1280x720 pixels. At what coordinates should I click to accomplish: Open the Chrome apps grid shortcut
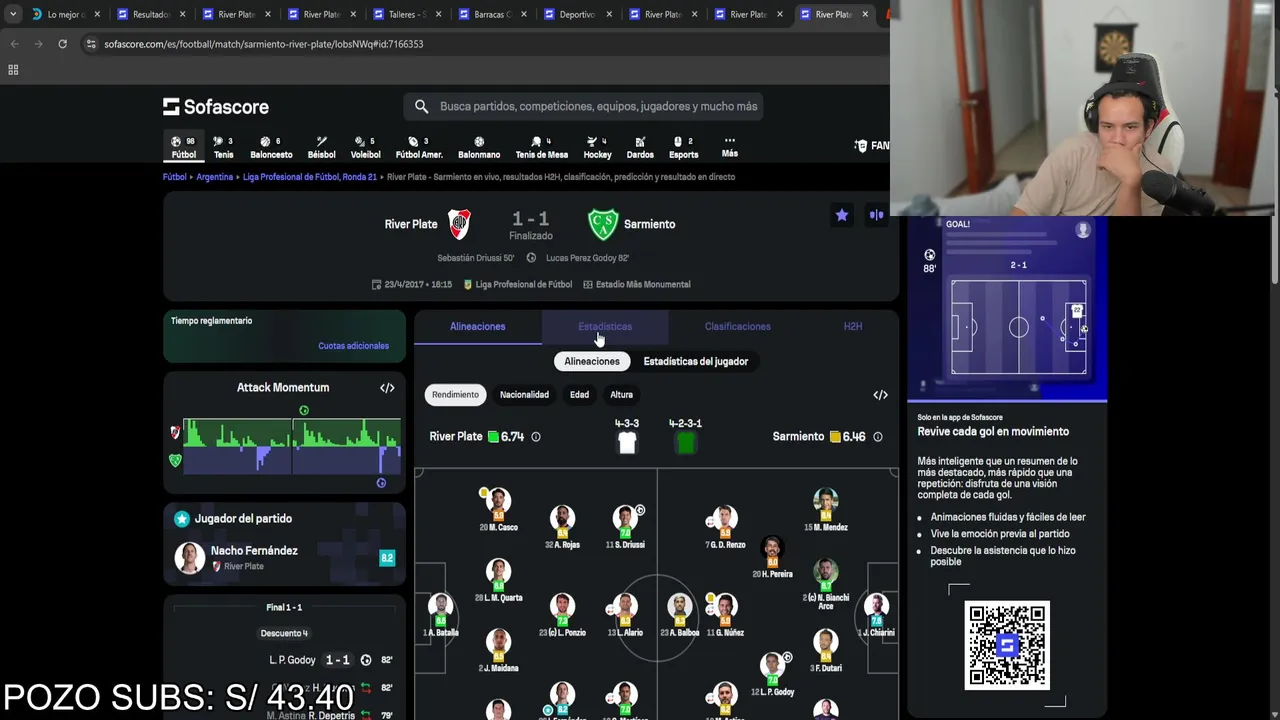[x=13, y=70]
